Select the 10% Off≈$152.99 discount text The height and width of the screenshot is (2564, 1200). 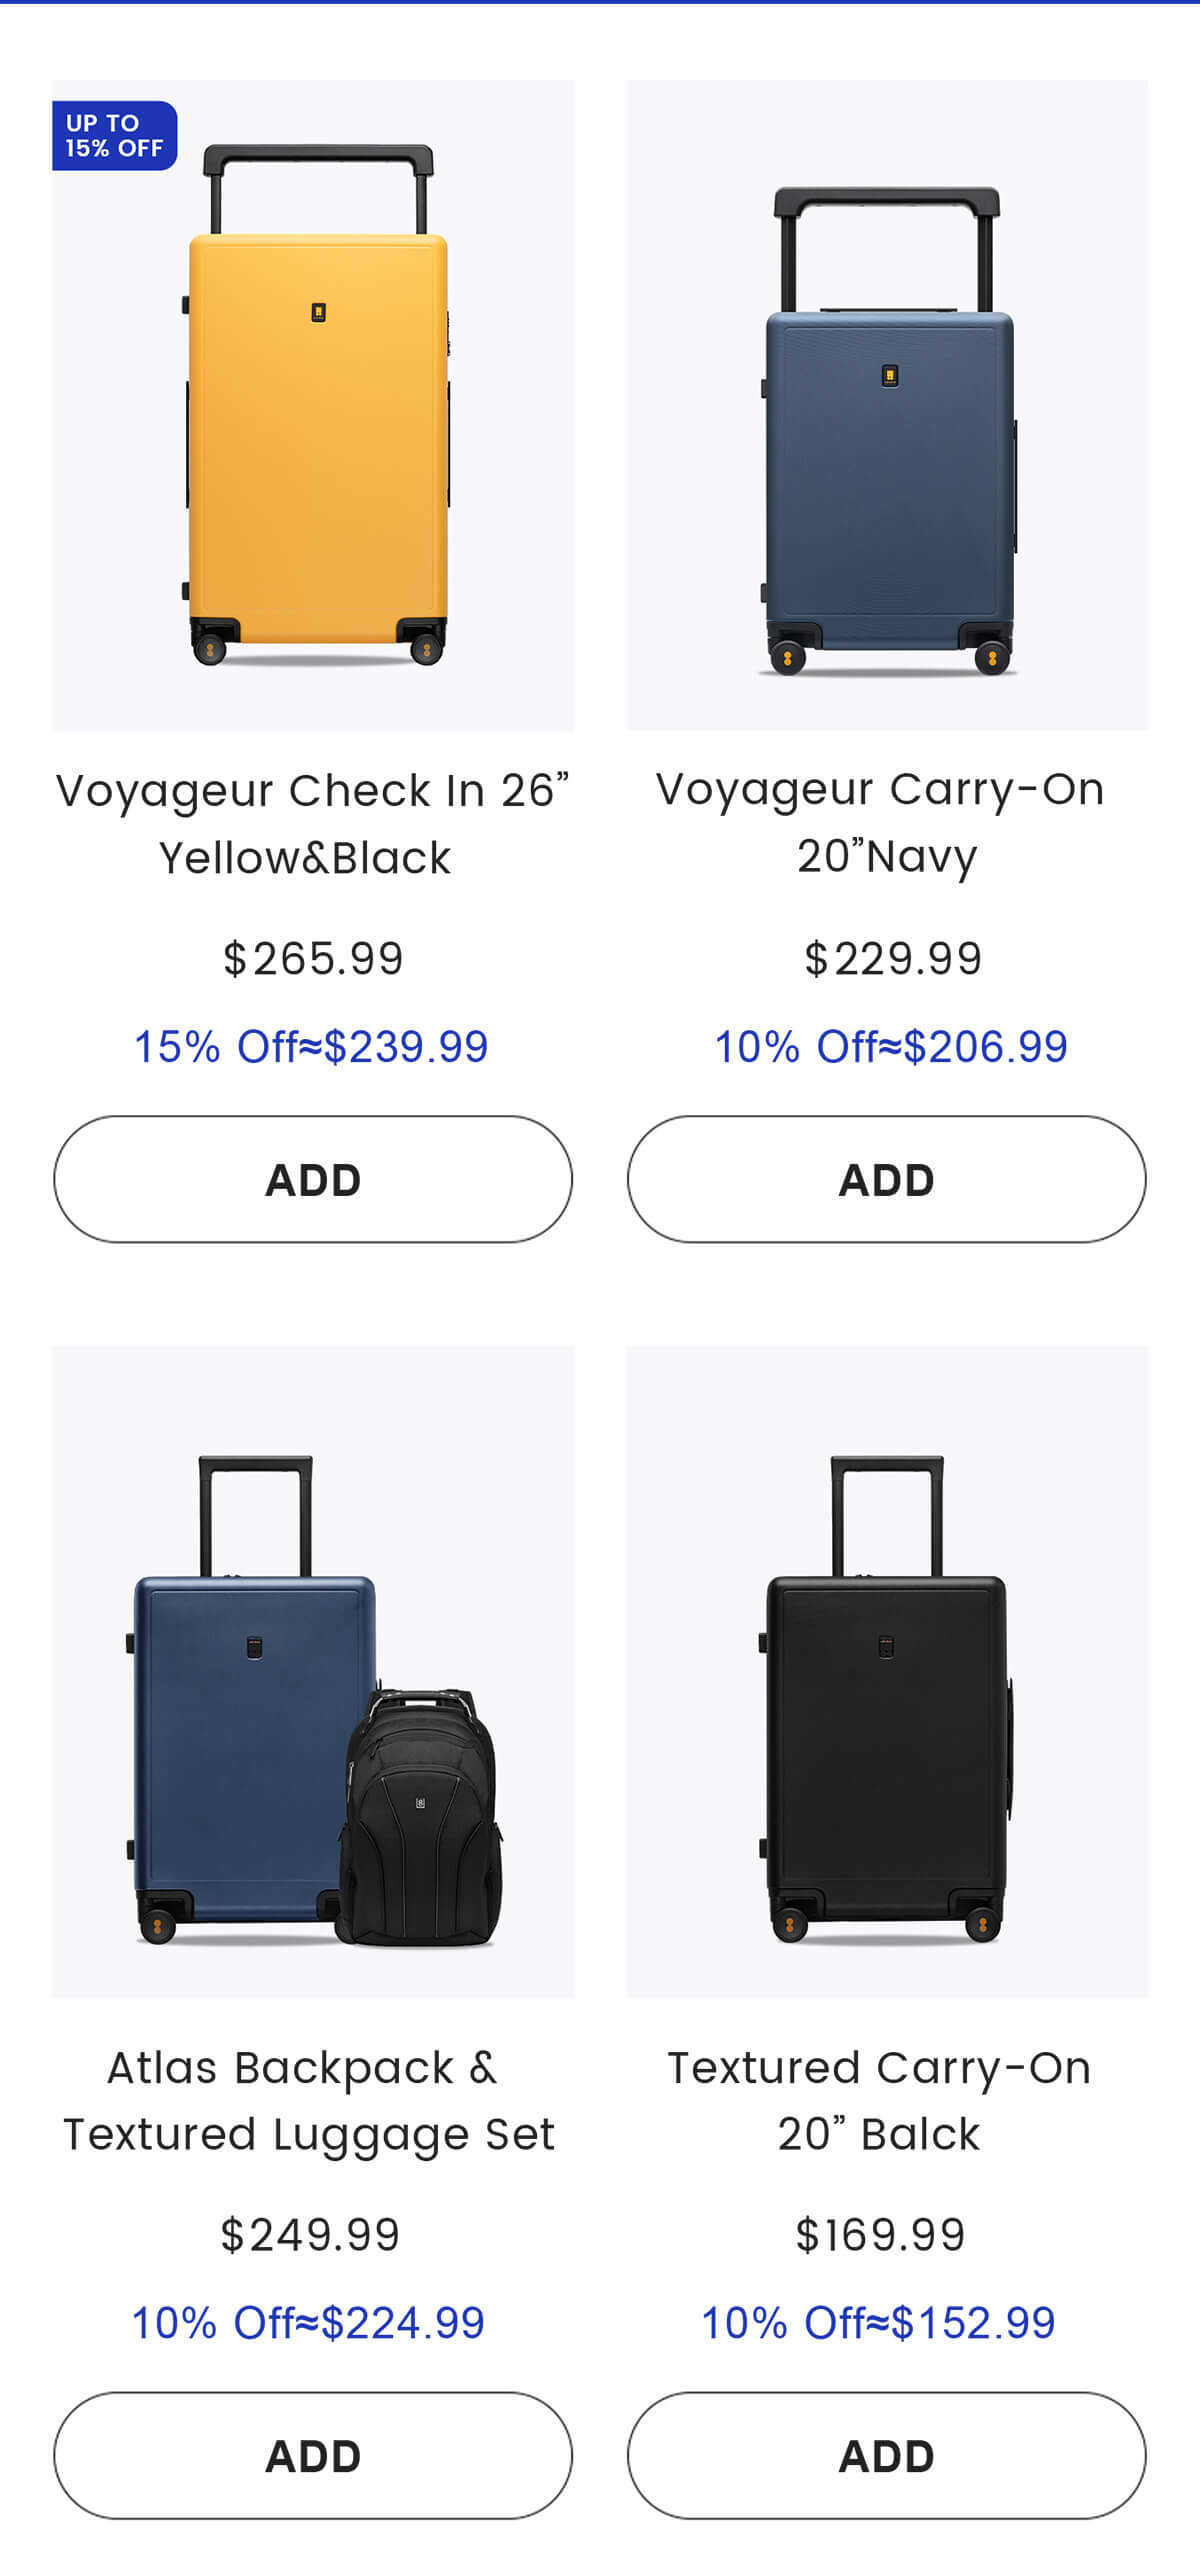[879, 2323]
